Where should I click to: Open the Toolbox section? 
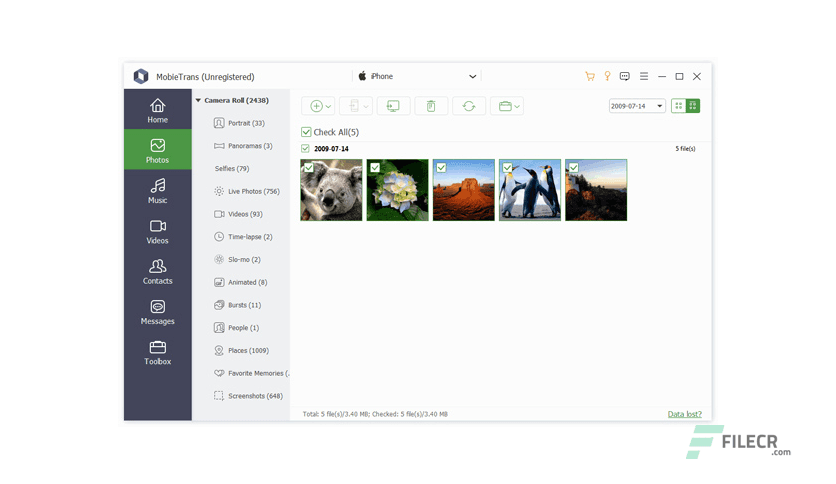tap(157, 352)
